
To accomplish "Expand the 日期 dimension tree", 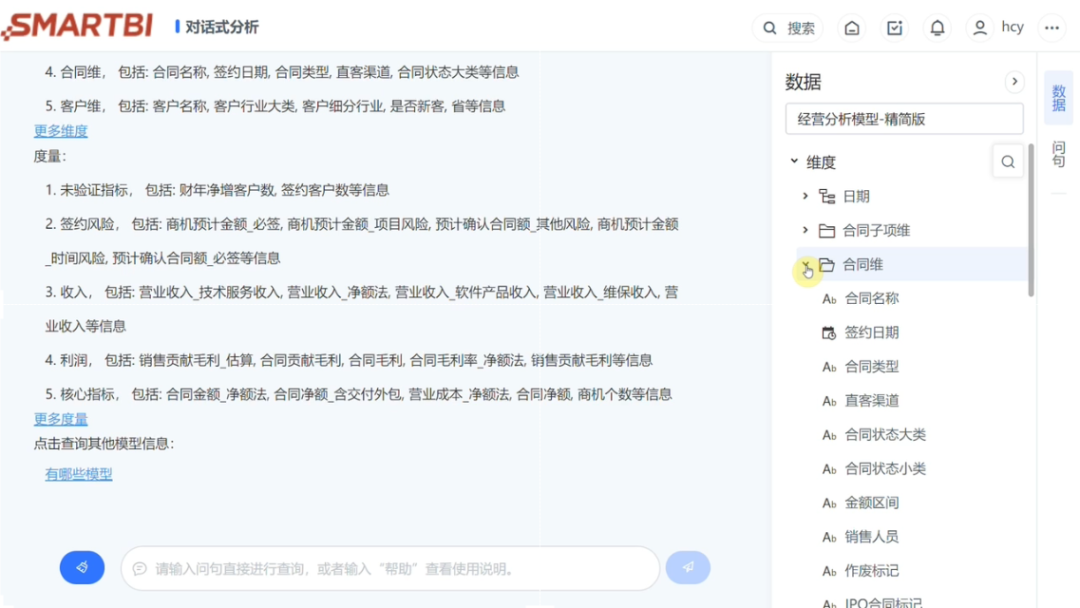I will point(805,196).
